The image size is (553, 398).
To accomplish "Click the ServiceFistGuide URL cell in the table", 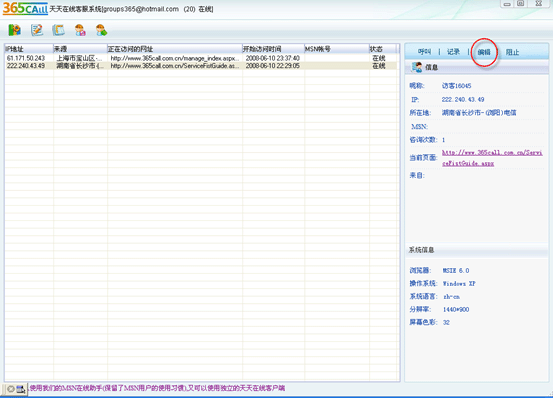I will (x=175, y=66).
